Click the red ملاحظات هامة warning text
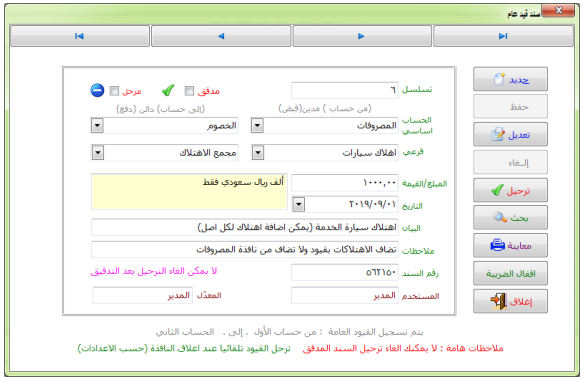The width and height of the screenshot is (584, 378). coord(403,349)
